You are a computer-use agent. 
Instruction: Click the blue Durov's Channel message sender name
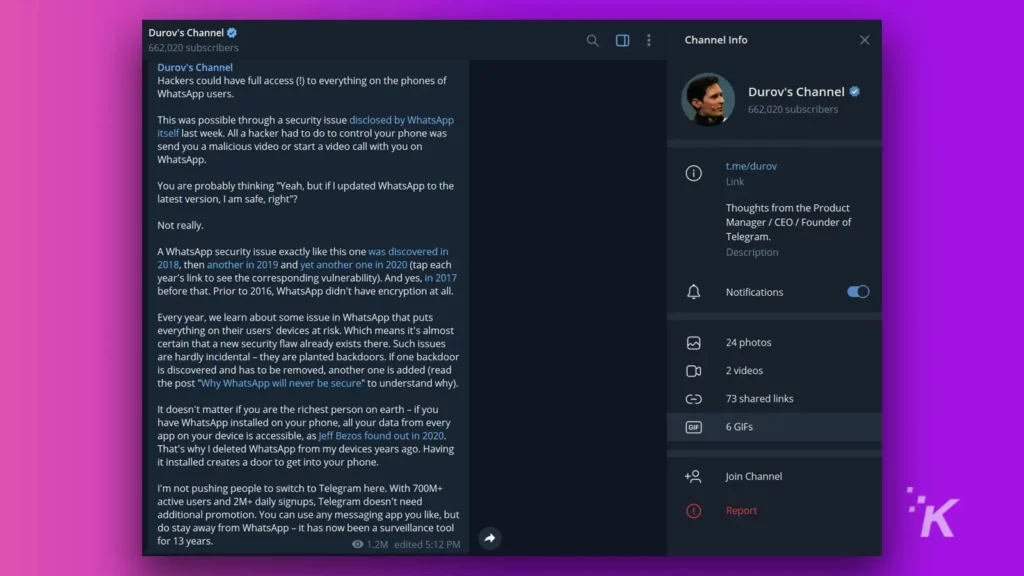(x=195, y=67)
